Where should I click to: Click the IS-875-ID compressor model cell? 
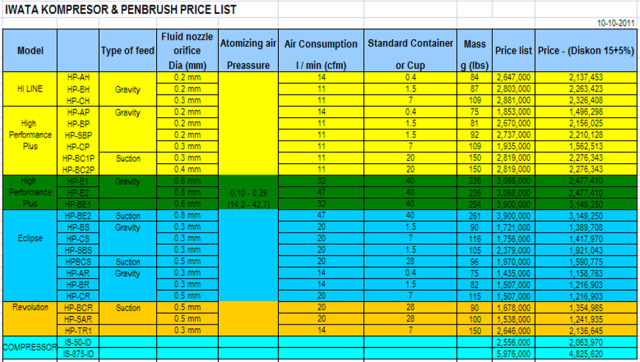tap(78, 354)
